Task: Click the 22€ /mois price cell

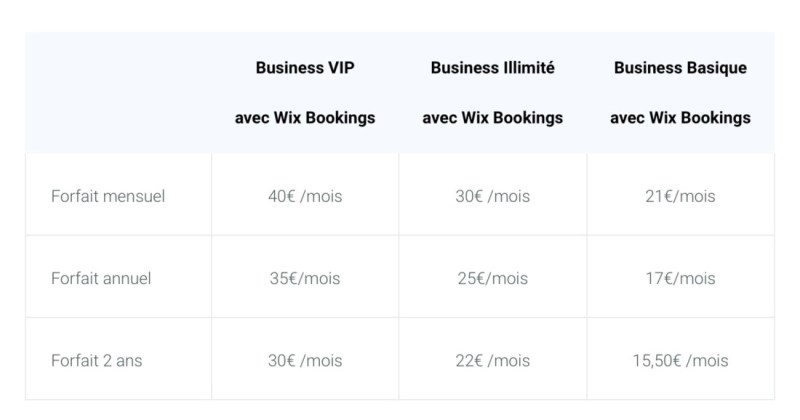Action: (x=492, y=360)
